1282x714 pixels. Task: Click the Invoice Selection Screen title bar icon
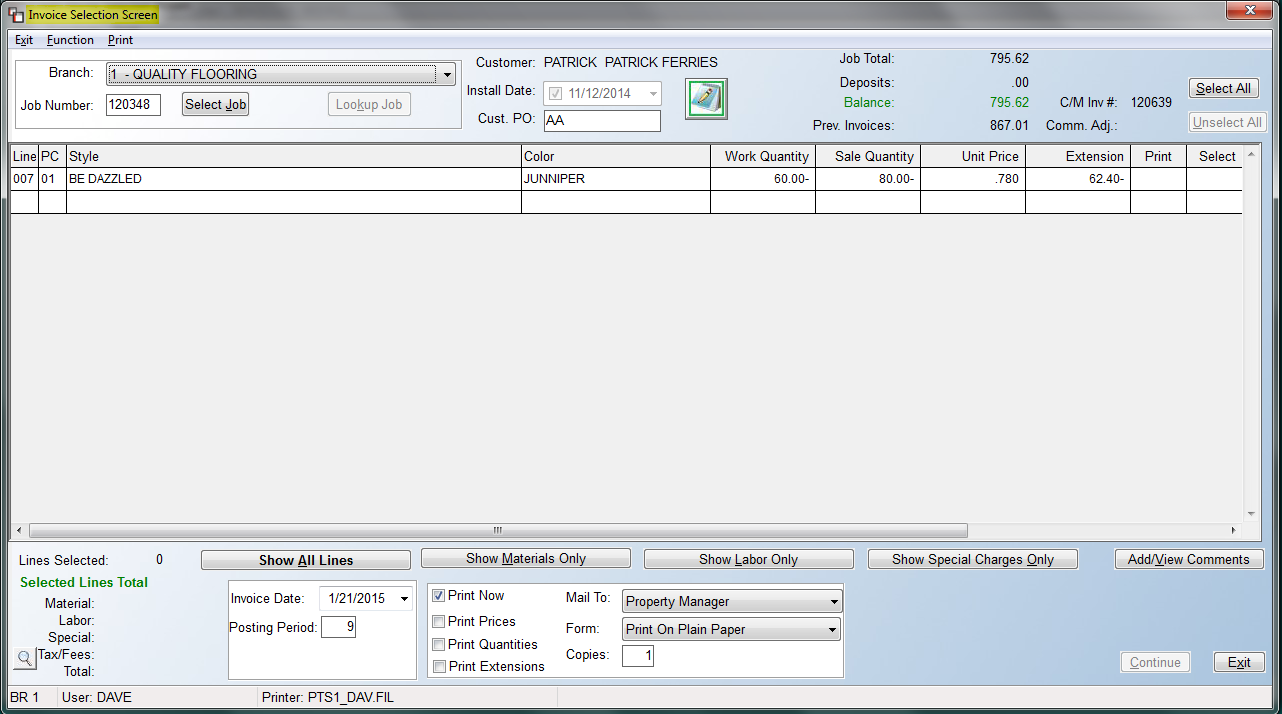coord(14,15)
